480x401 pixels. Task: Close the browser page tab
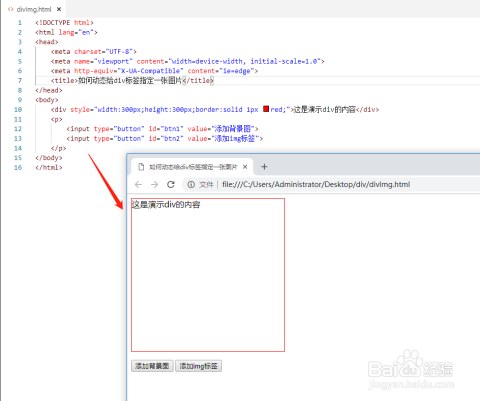pos(245,167)
